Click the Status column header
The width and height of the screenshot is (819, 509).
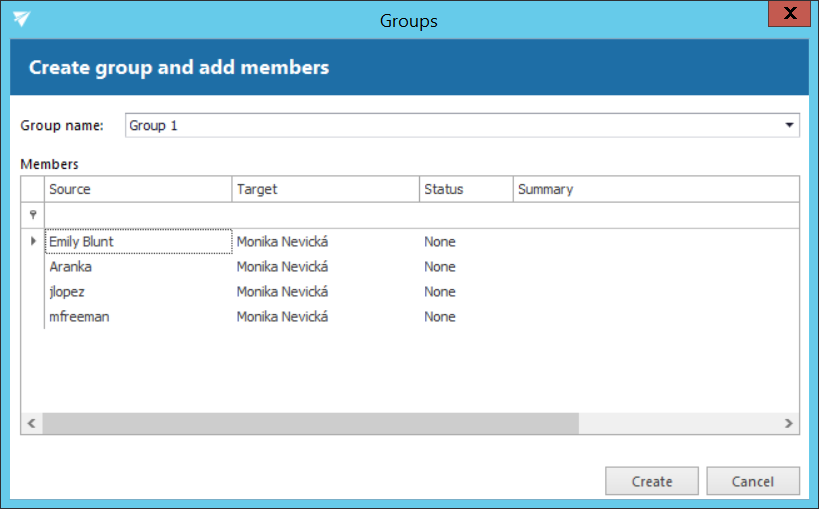click(x=466, y=189)
